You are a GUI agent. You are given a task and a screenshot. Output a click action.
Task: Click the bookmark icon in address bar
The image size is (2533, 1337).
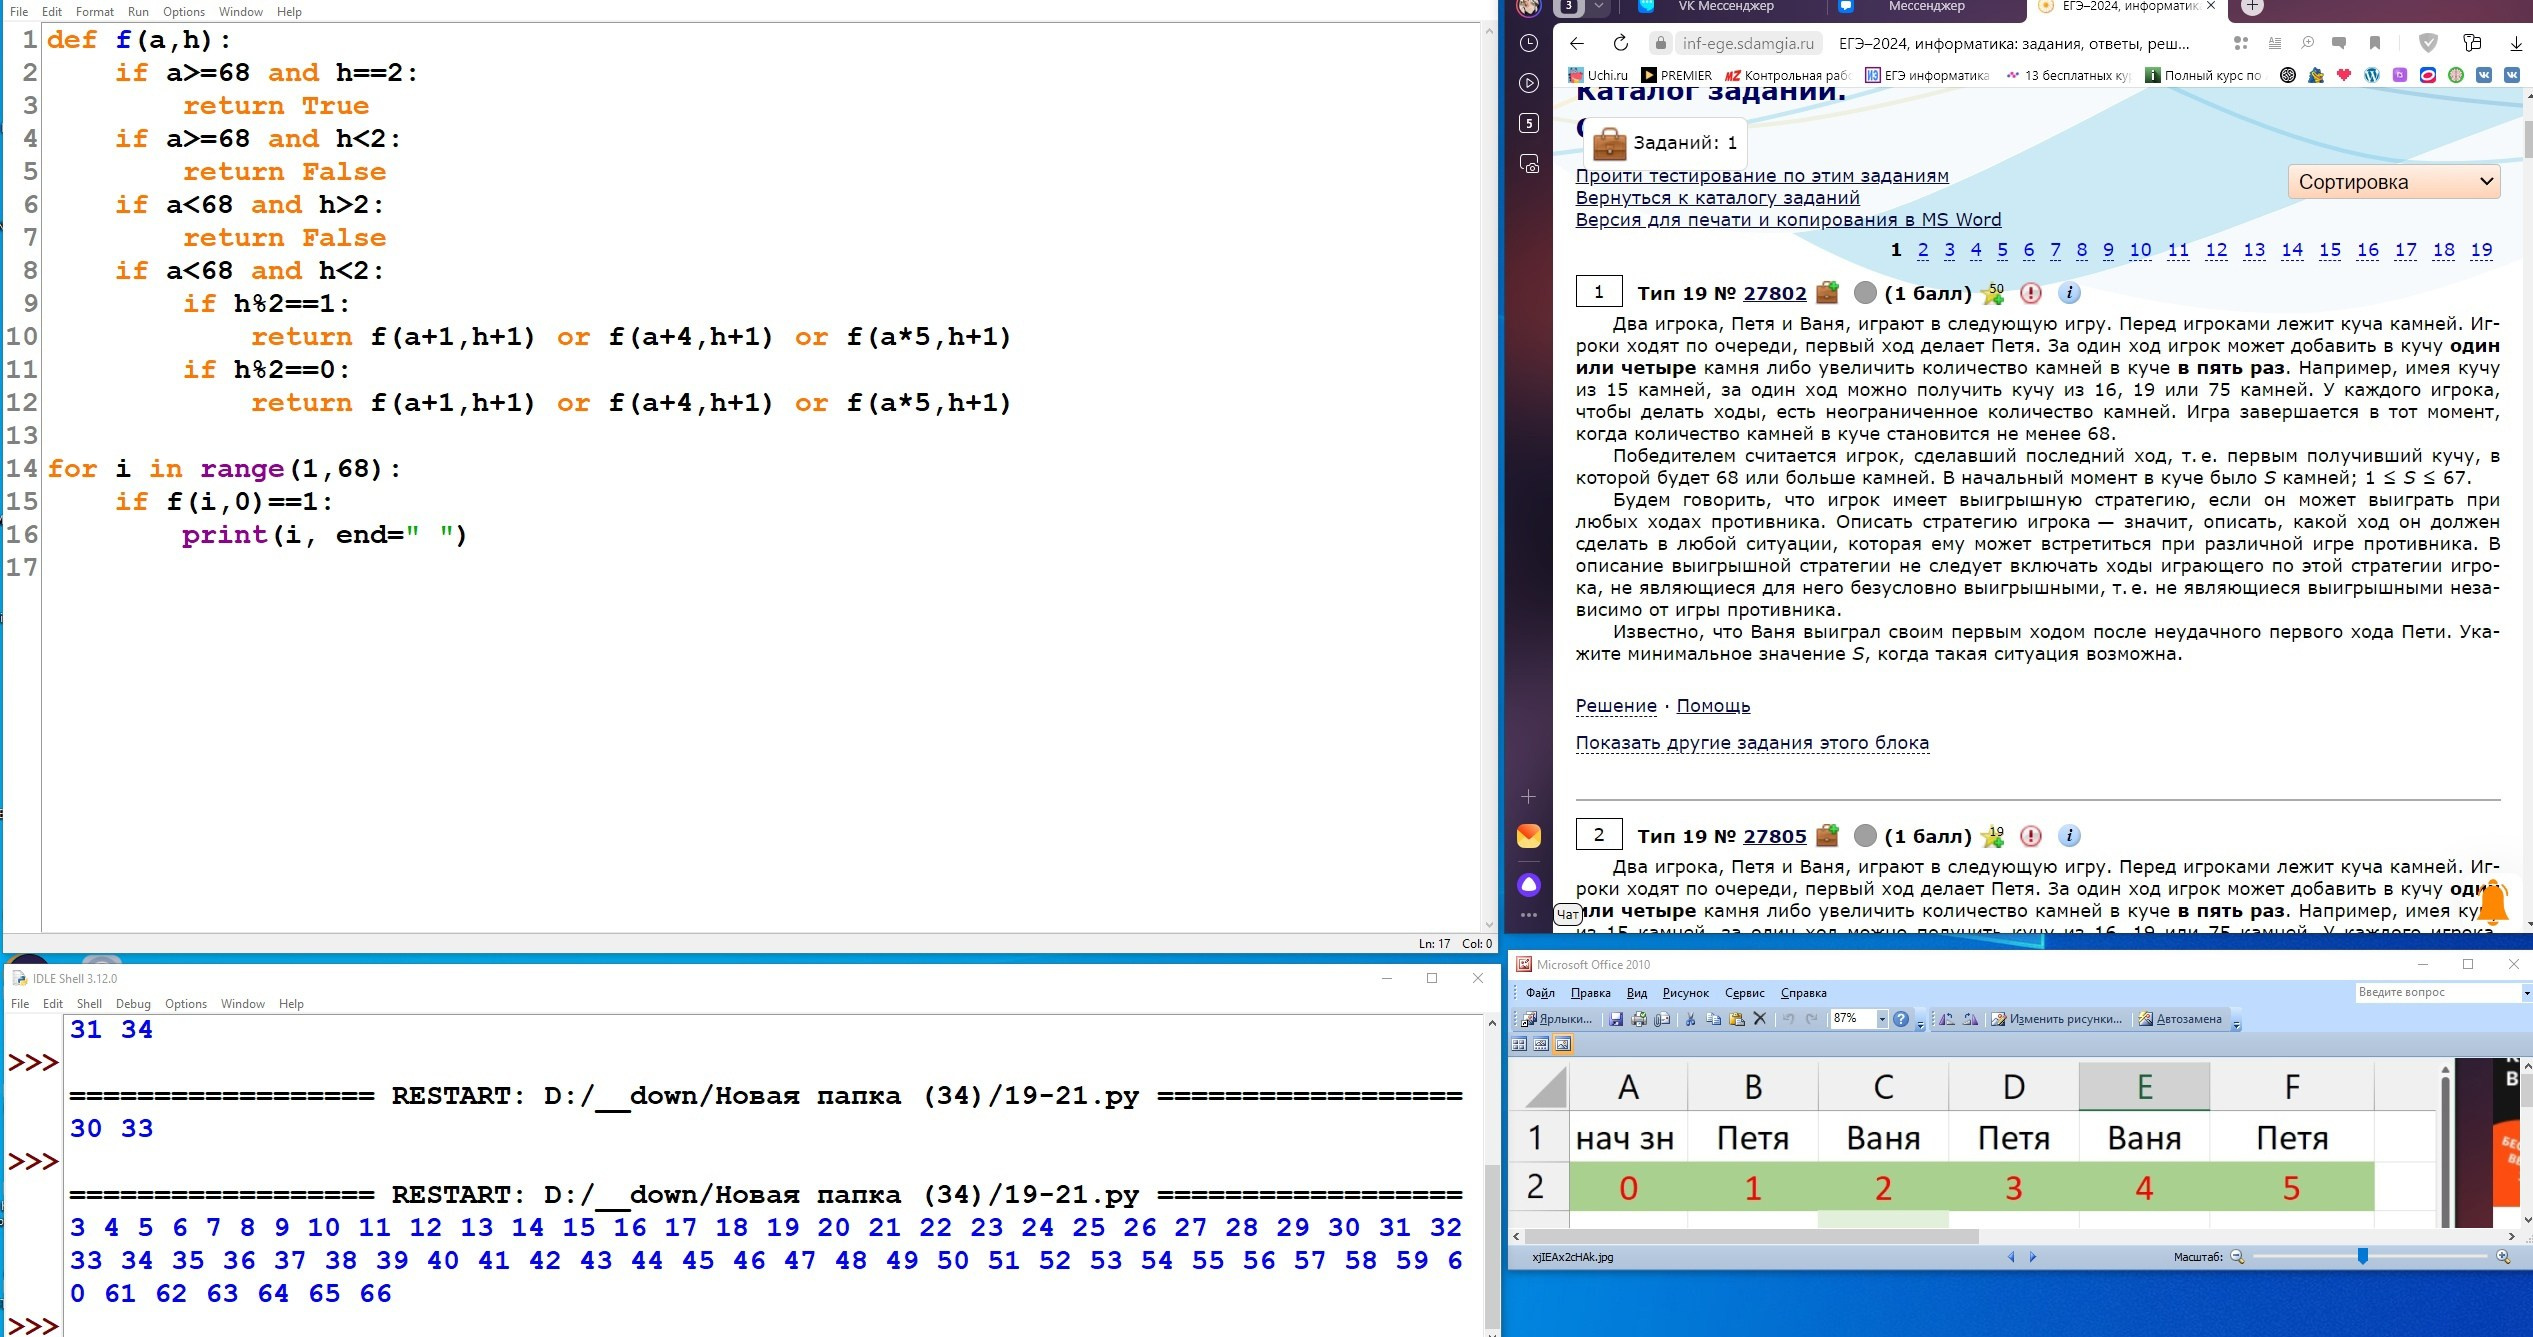click(2374, 43)
